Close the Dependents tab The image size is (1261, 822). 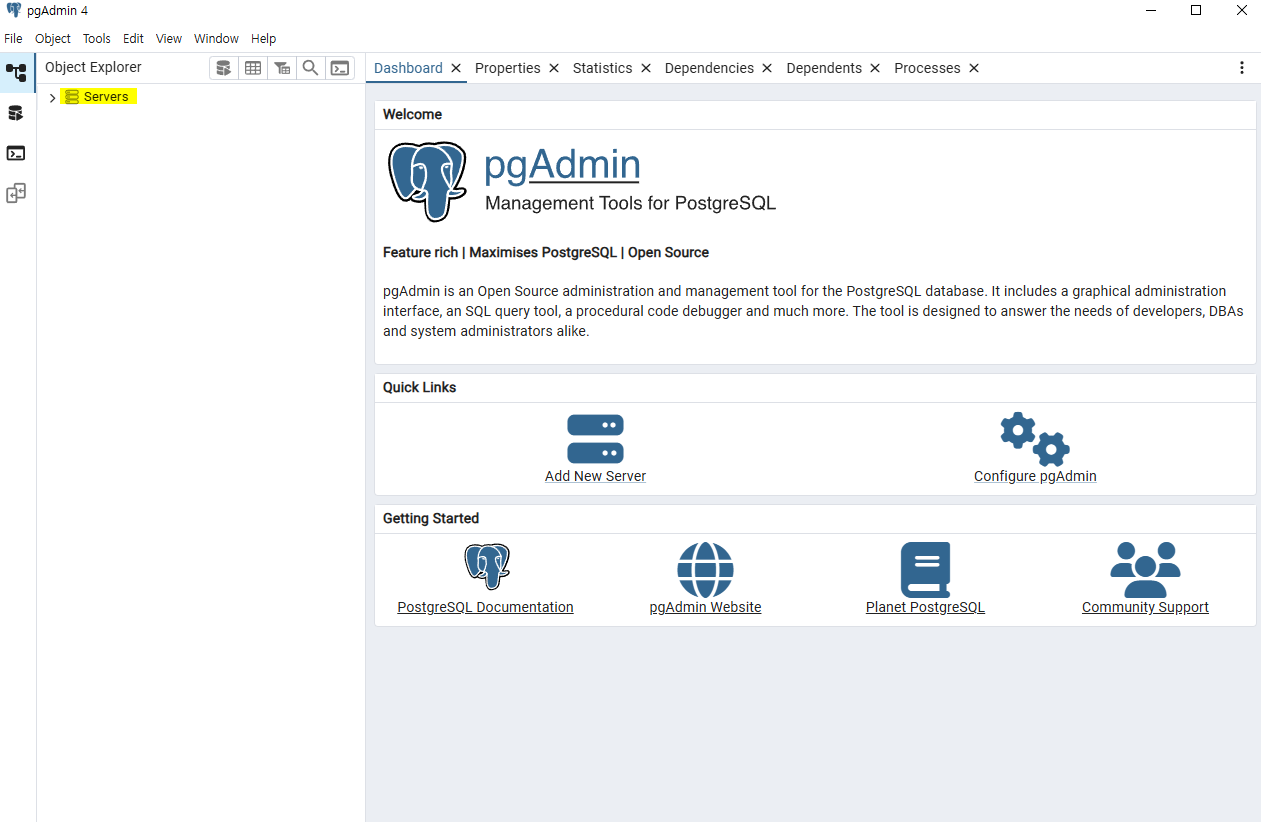click(875, 68)
